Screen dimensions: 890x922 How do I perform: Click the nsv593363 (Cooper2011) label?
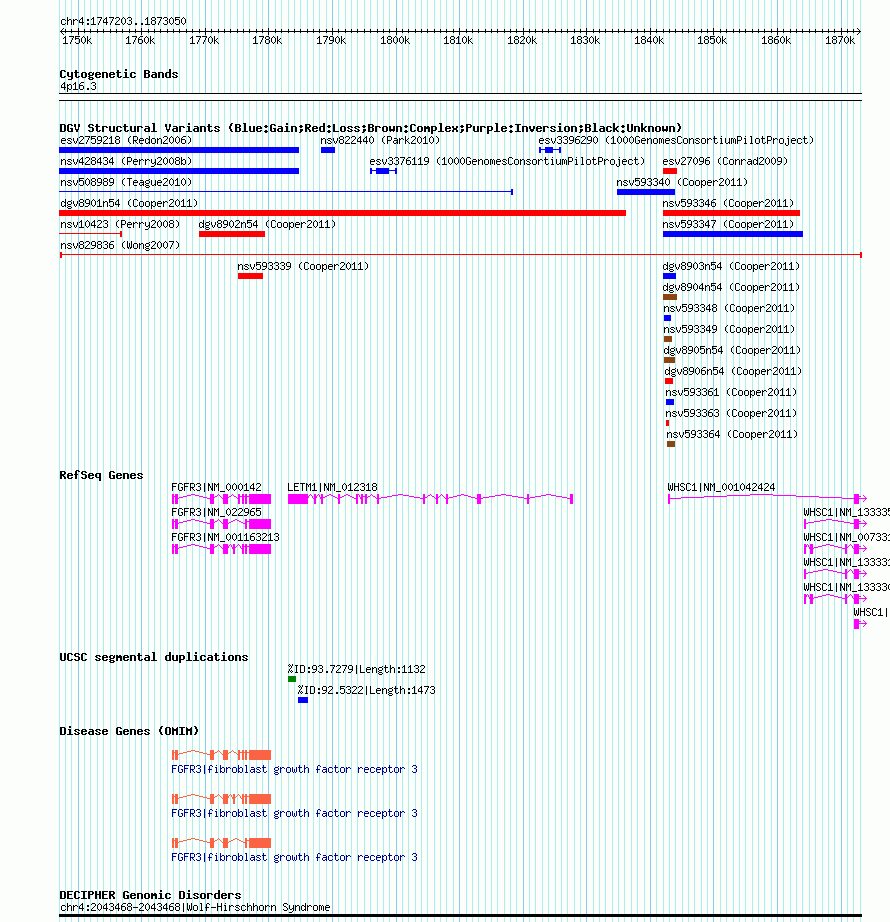[x=731, y=413]
